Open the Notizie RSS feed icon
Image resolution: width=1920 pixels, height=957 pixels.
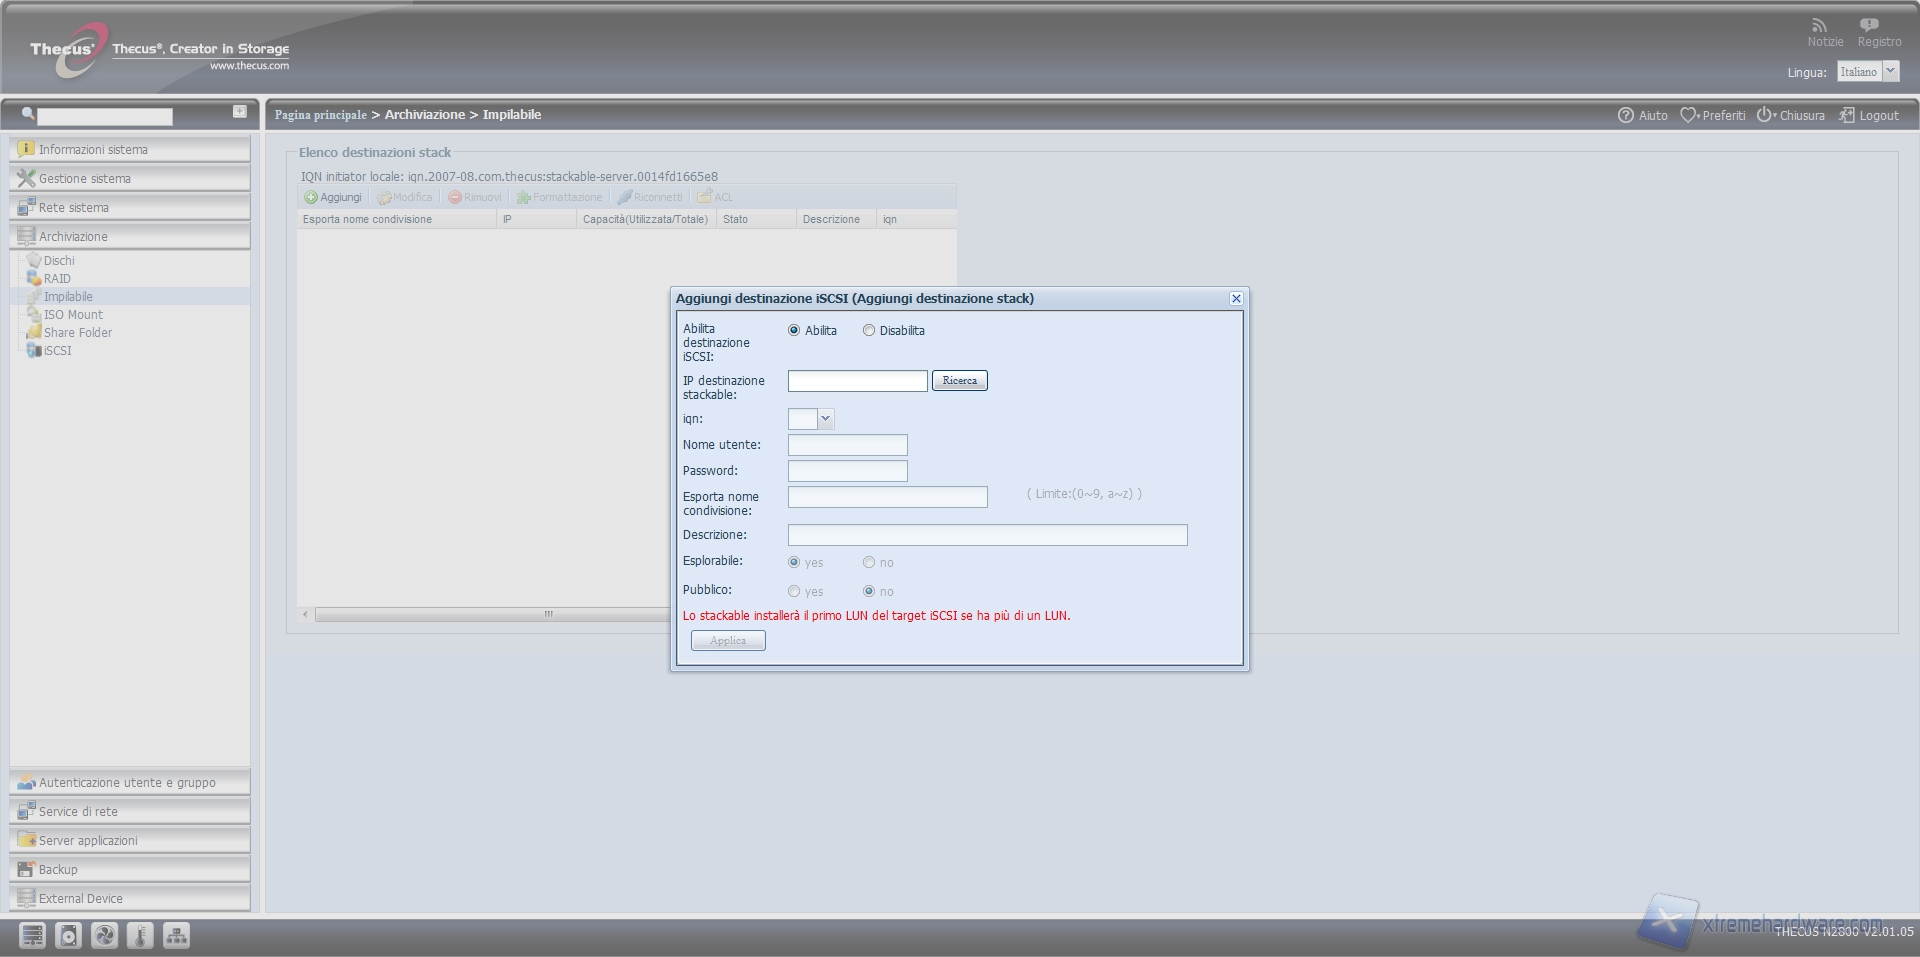click(1819, 25)
